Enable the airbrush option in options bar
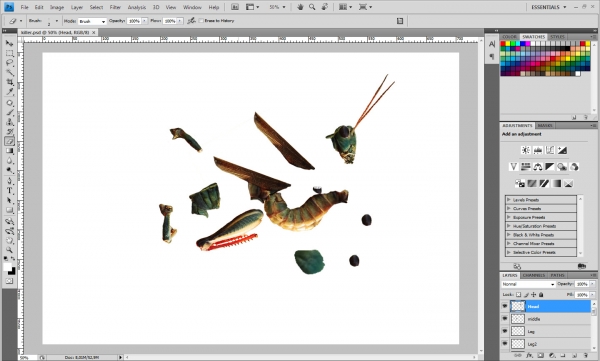This screenshot has width=600, height=361. pos(191,21)
